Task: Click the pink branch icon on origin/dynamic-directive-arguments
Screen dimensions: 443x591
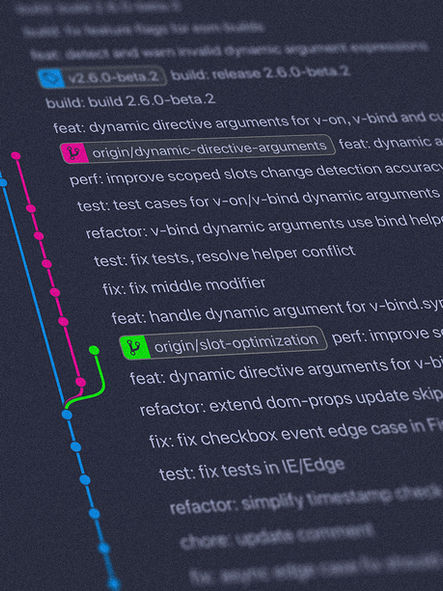Action: (74, 153)
